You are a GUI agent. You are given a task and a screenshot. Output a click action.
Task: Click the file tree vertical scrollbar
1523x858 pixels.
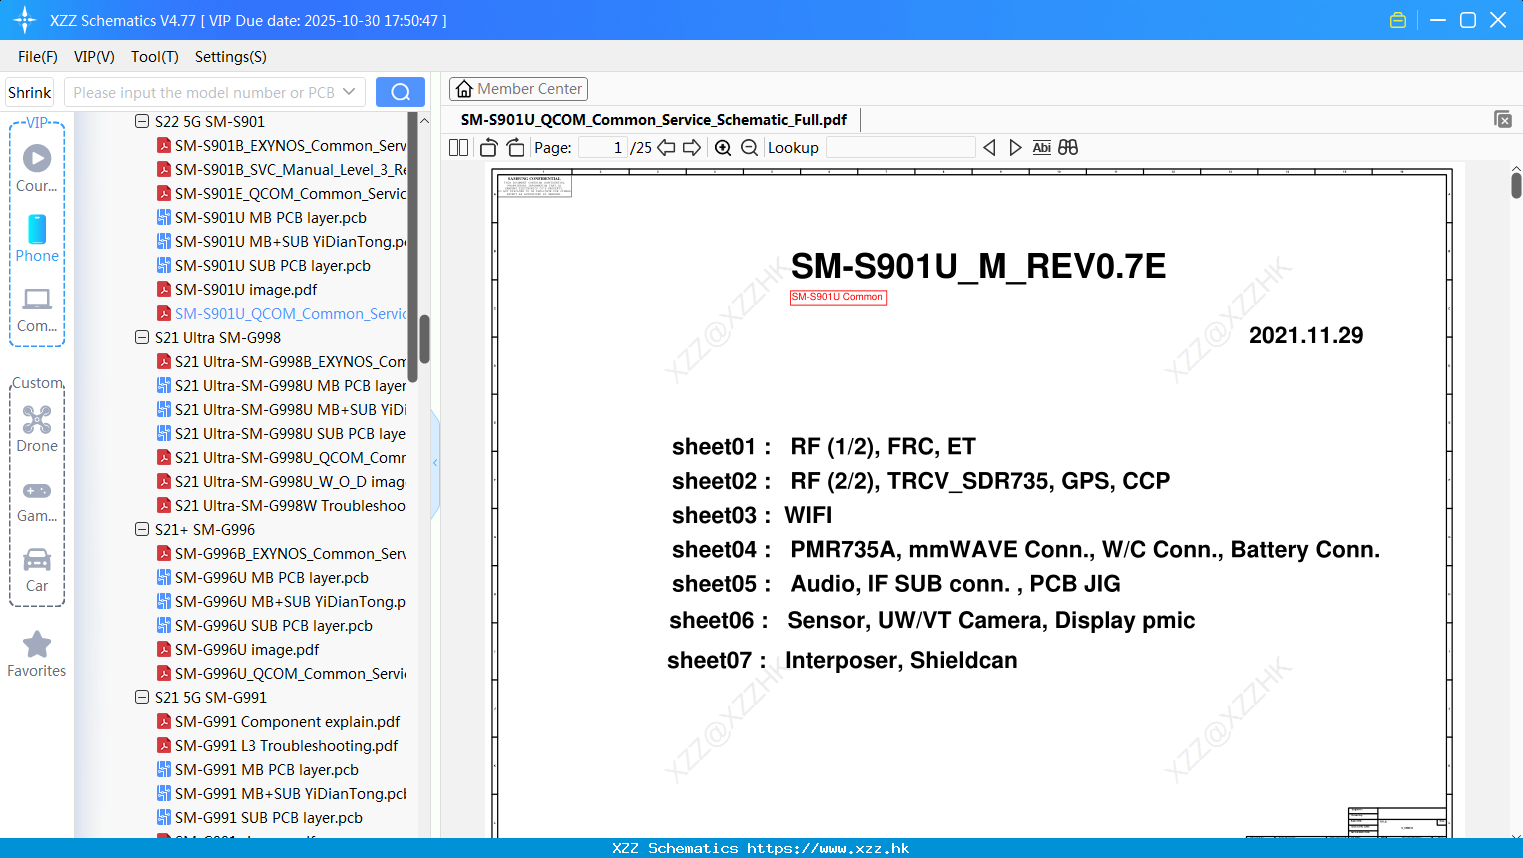pyautogui.click(x=424, y=340)
